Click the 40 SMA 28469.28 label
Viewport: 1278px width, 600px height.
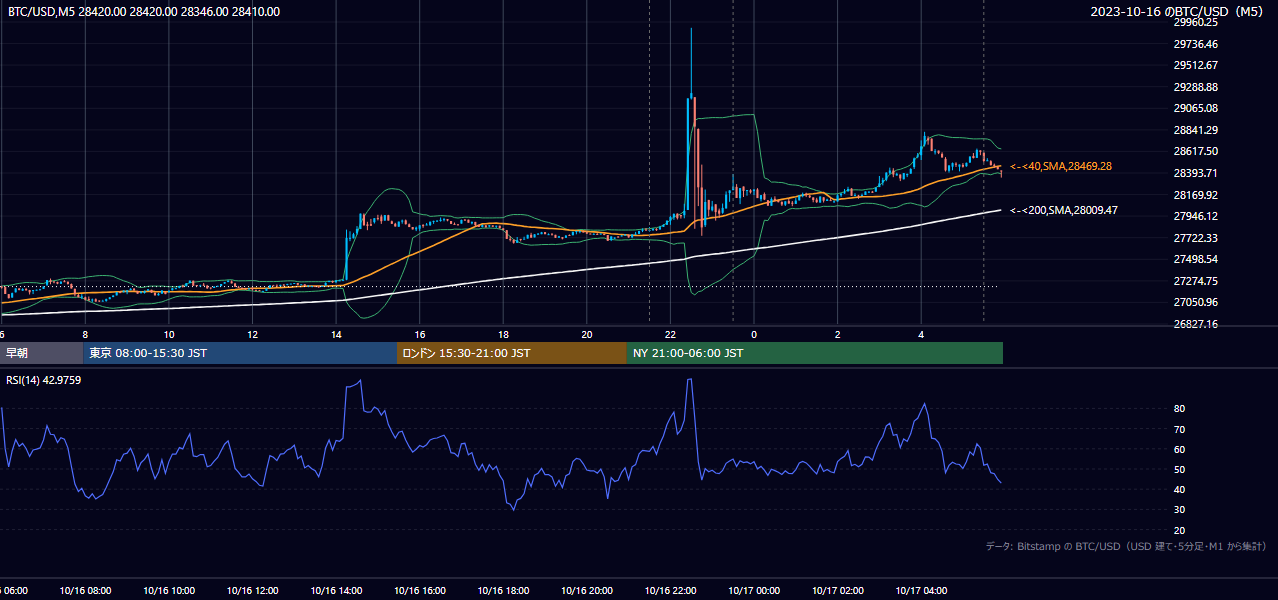pyautogui.click(x=1061, y=166)
